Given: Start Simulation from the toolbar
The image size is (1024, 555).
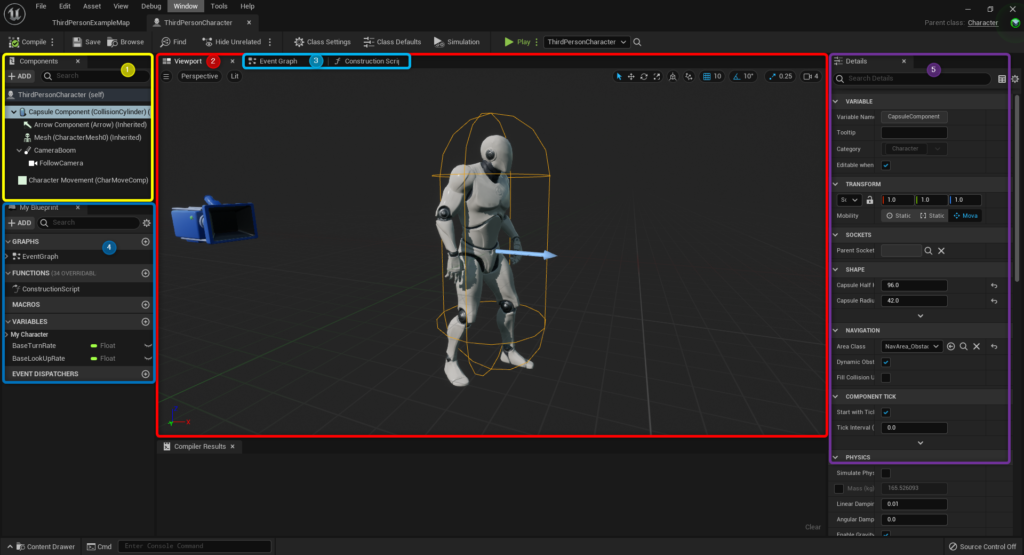Looking at the screenshot, I should pyautogui.click(x=456, y=42).
